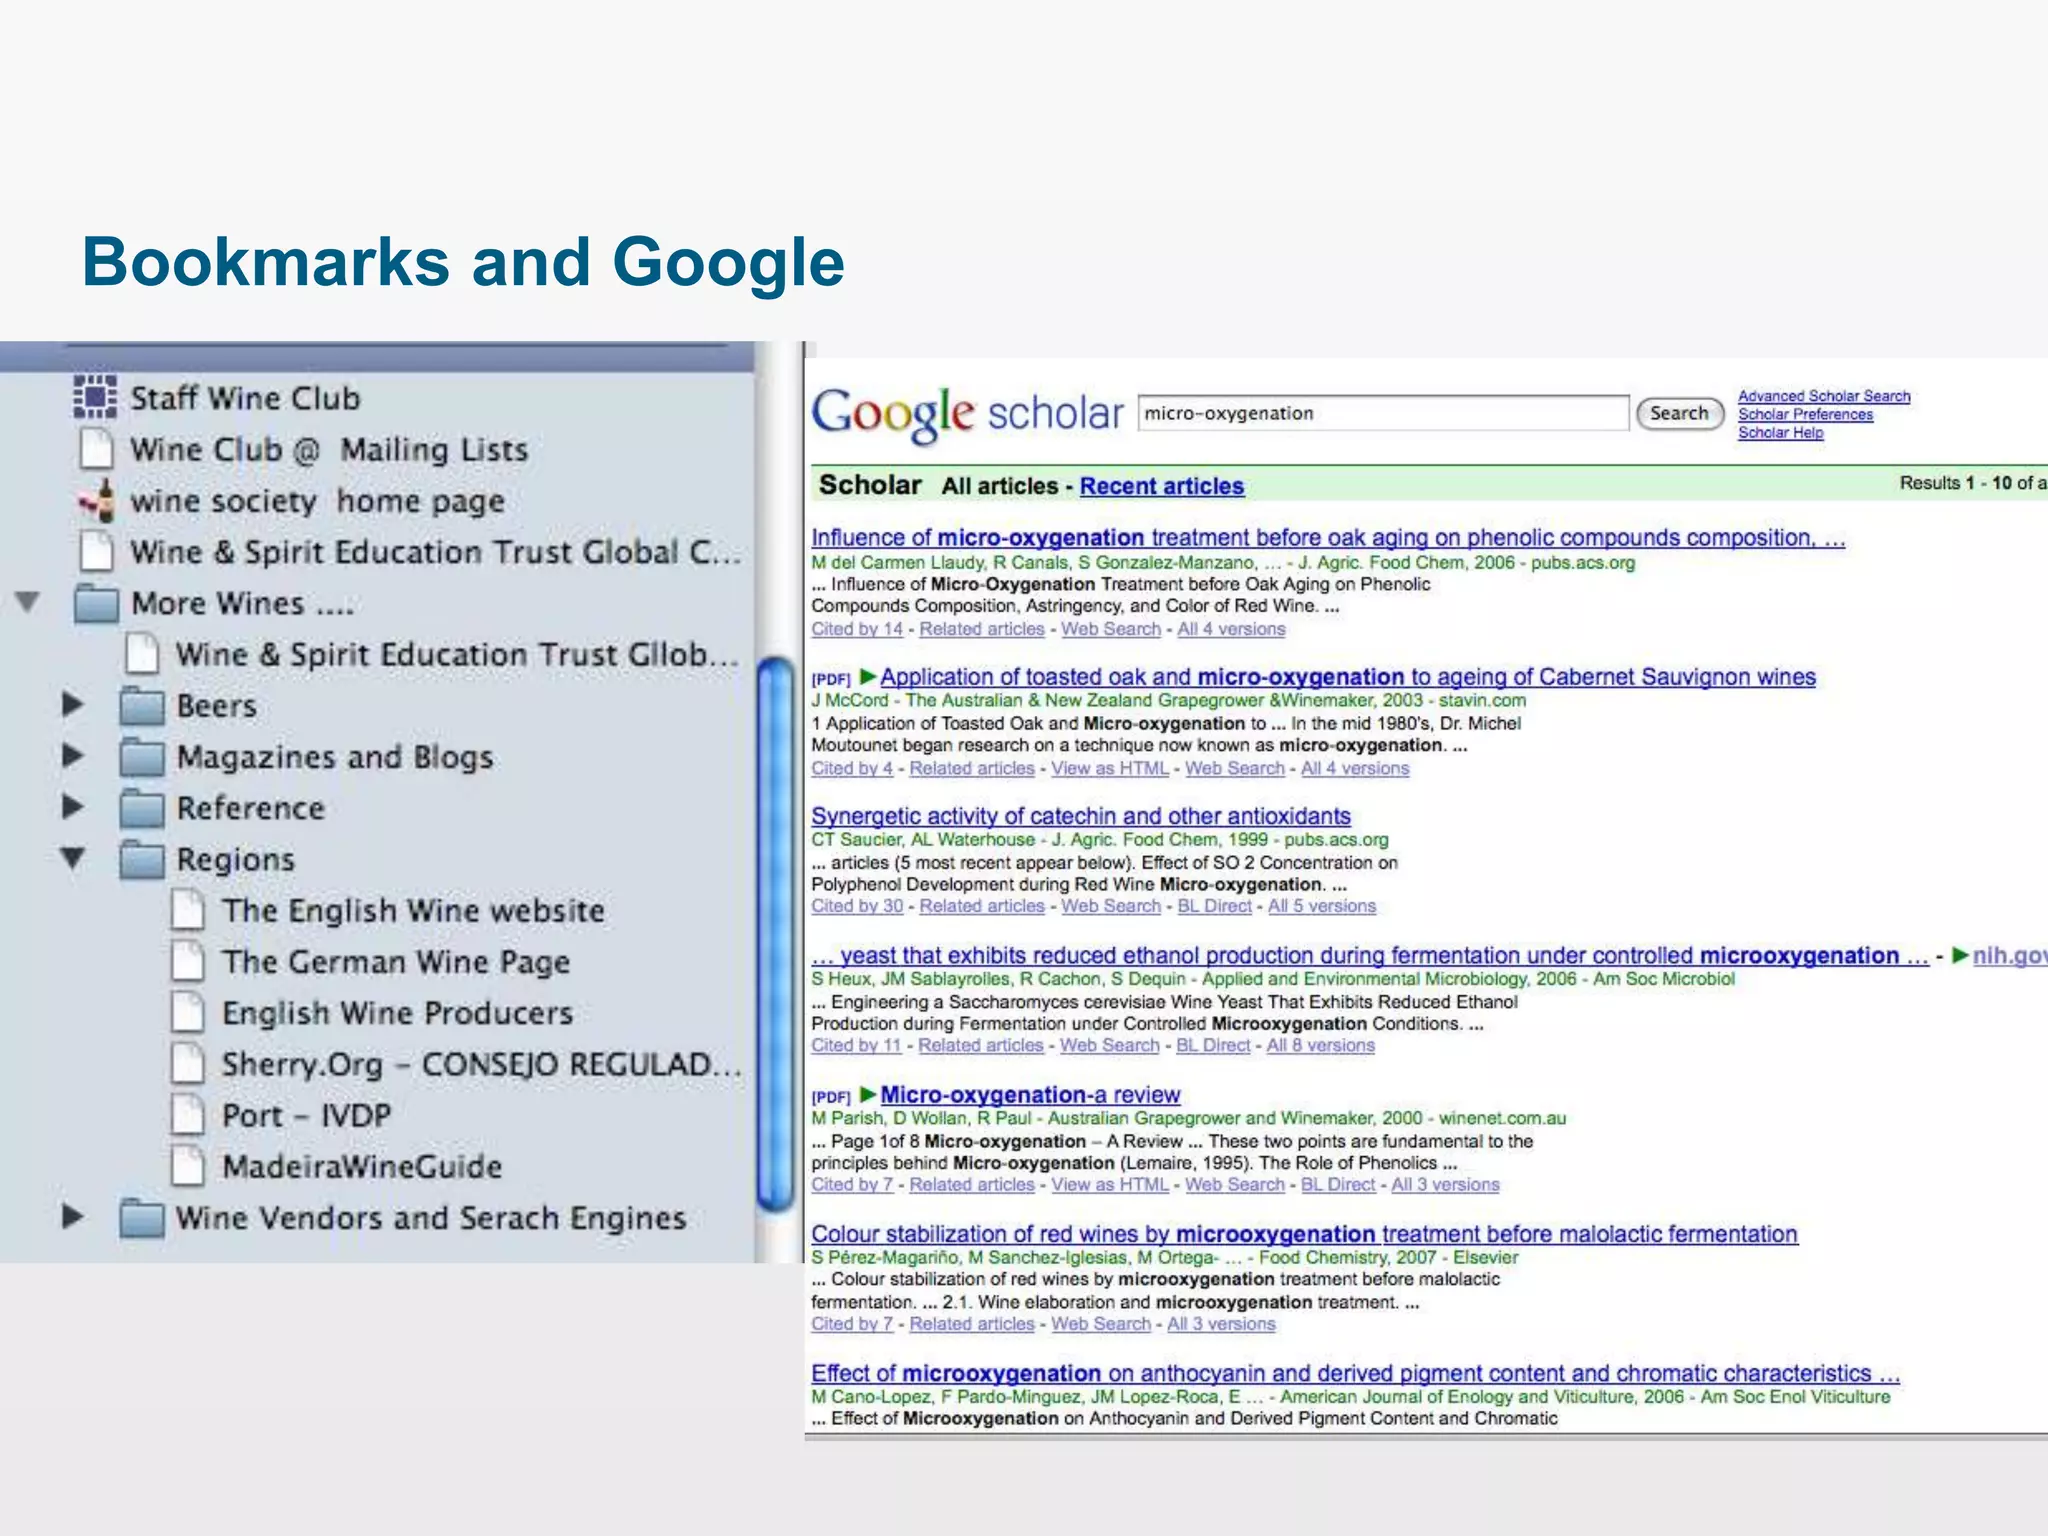
Task: Select the Staff Wine Club bookmark label
Action: 245,398
